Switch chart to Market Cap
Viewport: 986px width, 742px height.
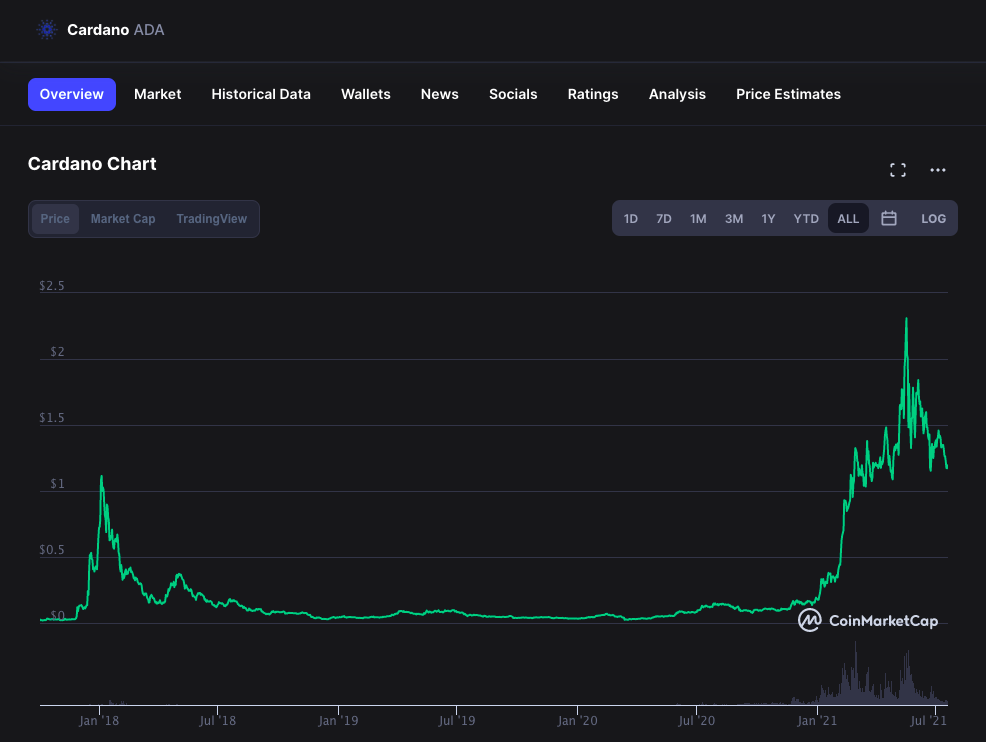tap(123, 219)
